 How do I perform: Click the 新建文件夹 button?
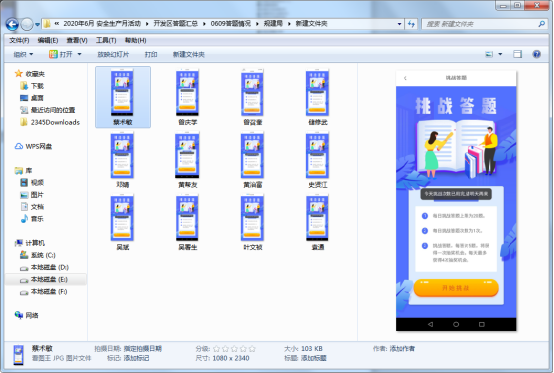point(188,54)
